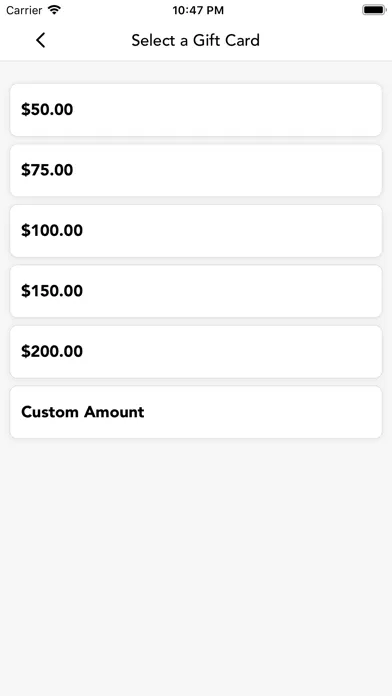
Task: Select the $150.00 gift card option
Action: [196, 291]
